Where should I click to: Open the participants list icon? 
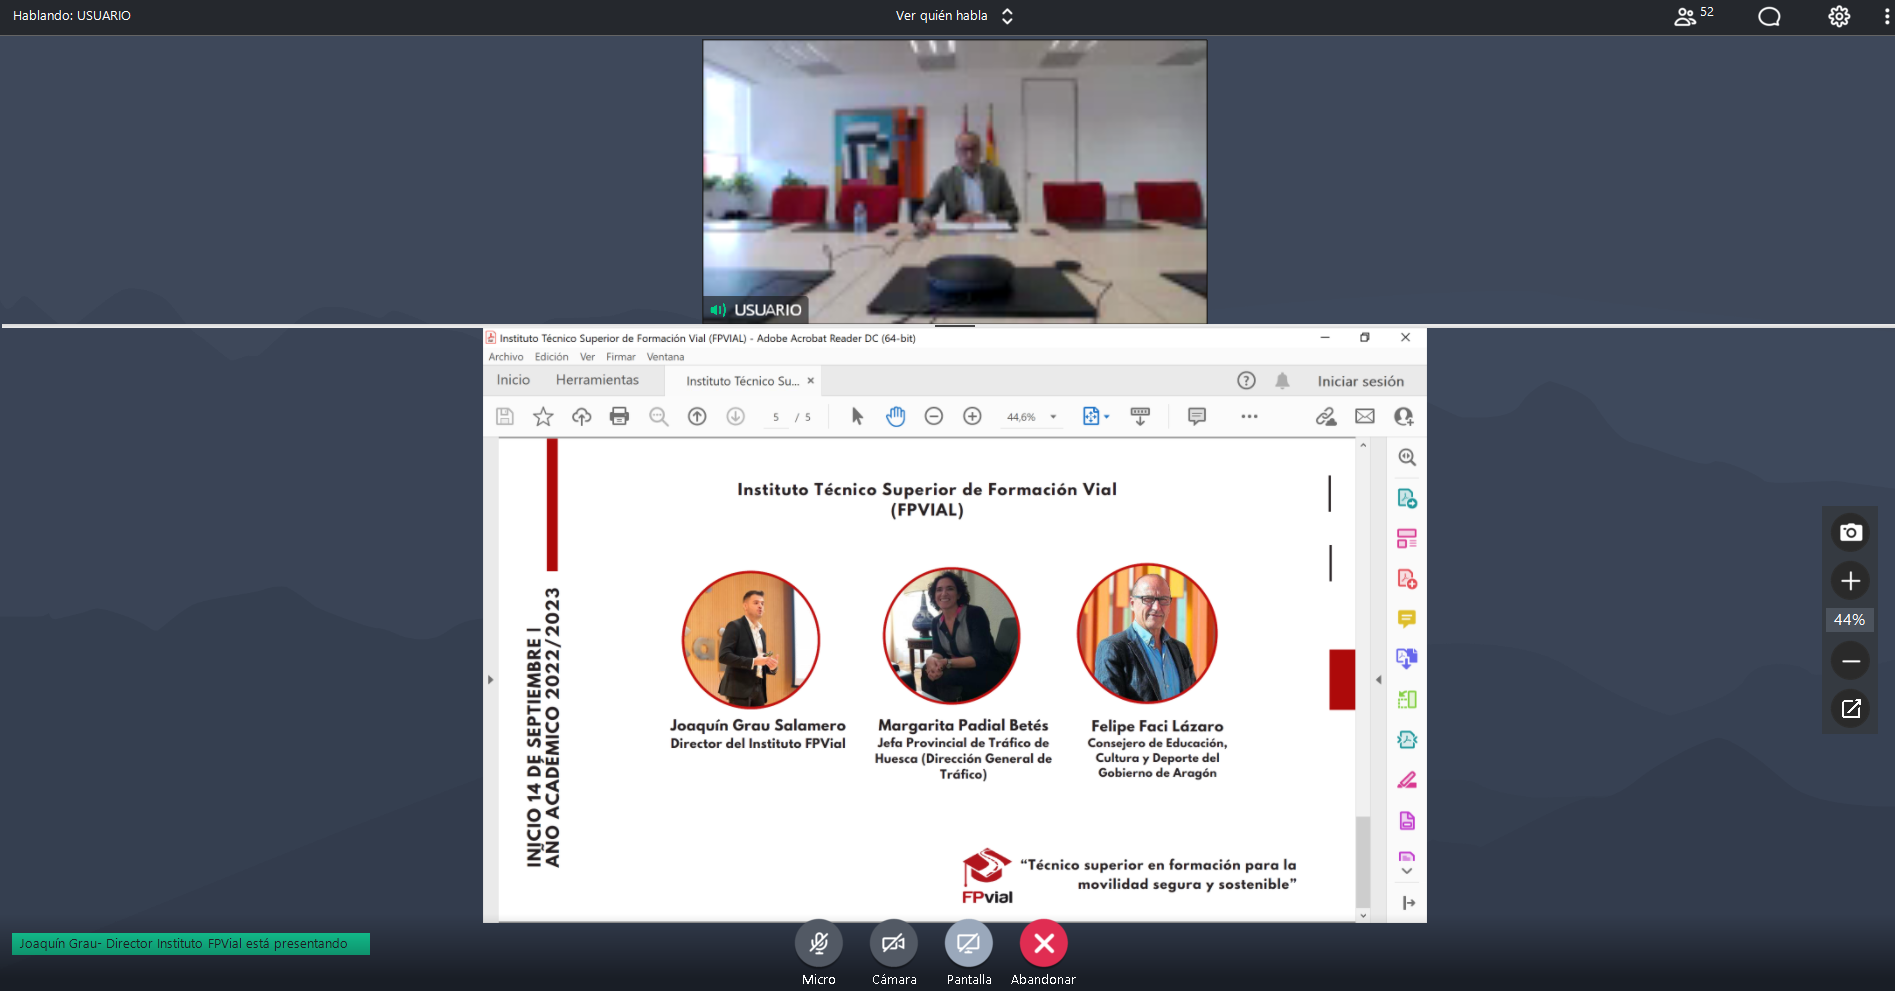[x=1686, y=16]
